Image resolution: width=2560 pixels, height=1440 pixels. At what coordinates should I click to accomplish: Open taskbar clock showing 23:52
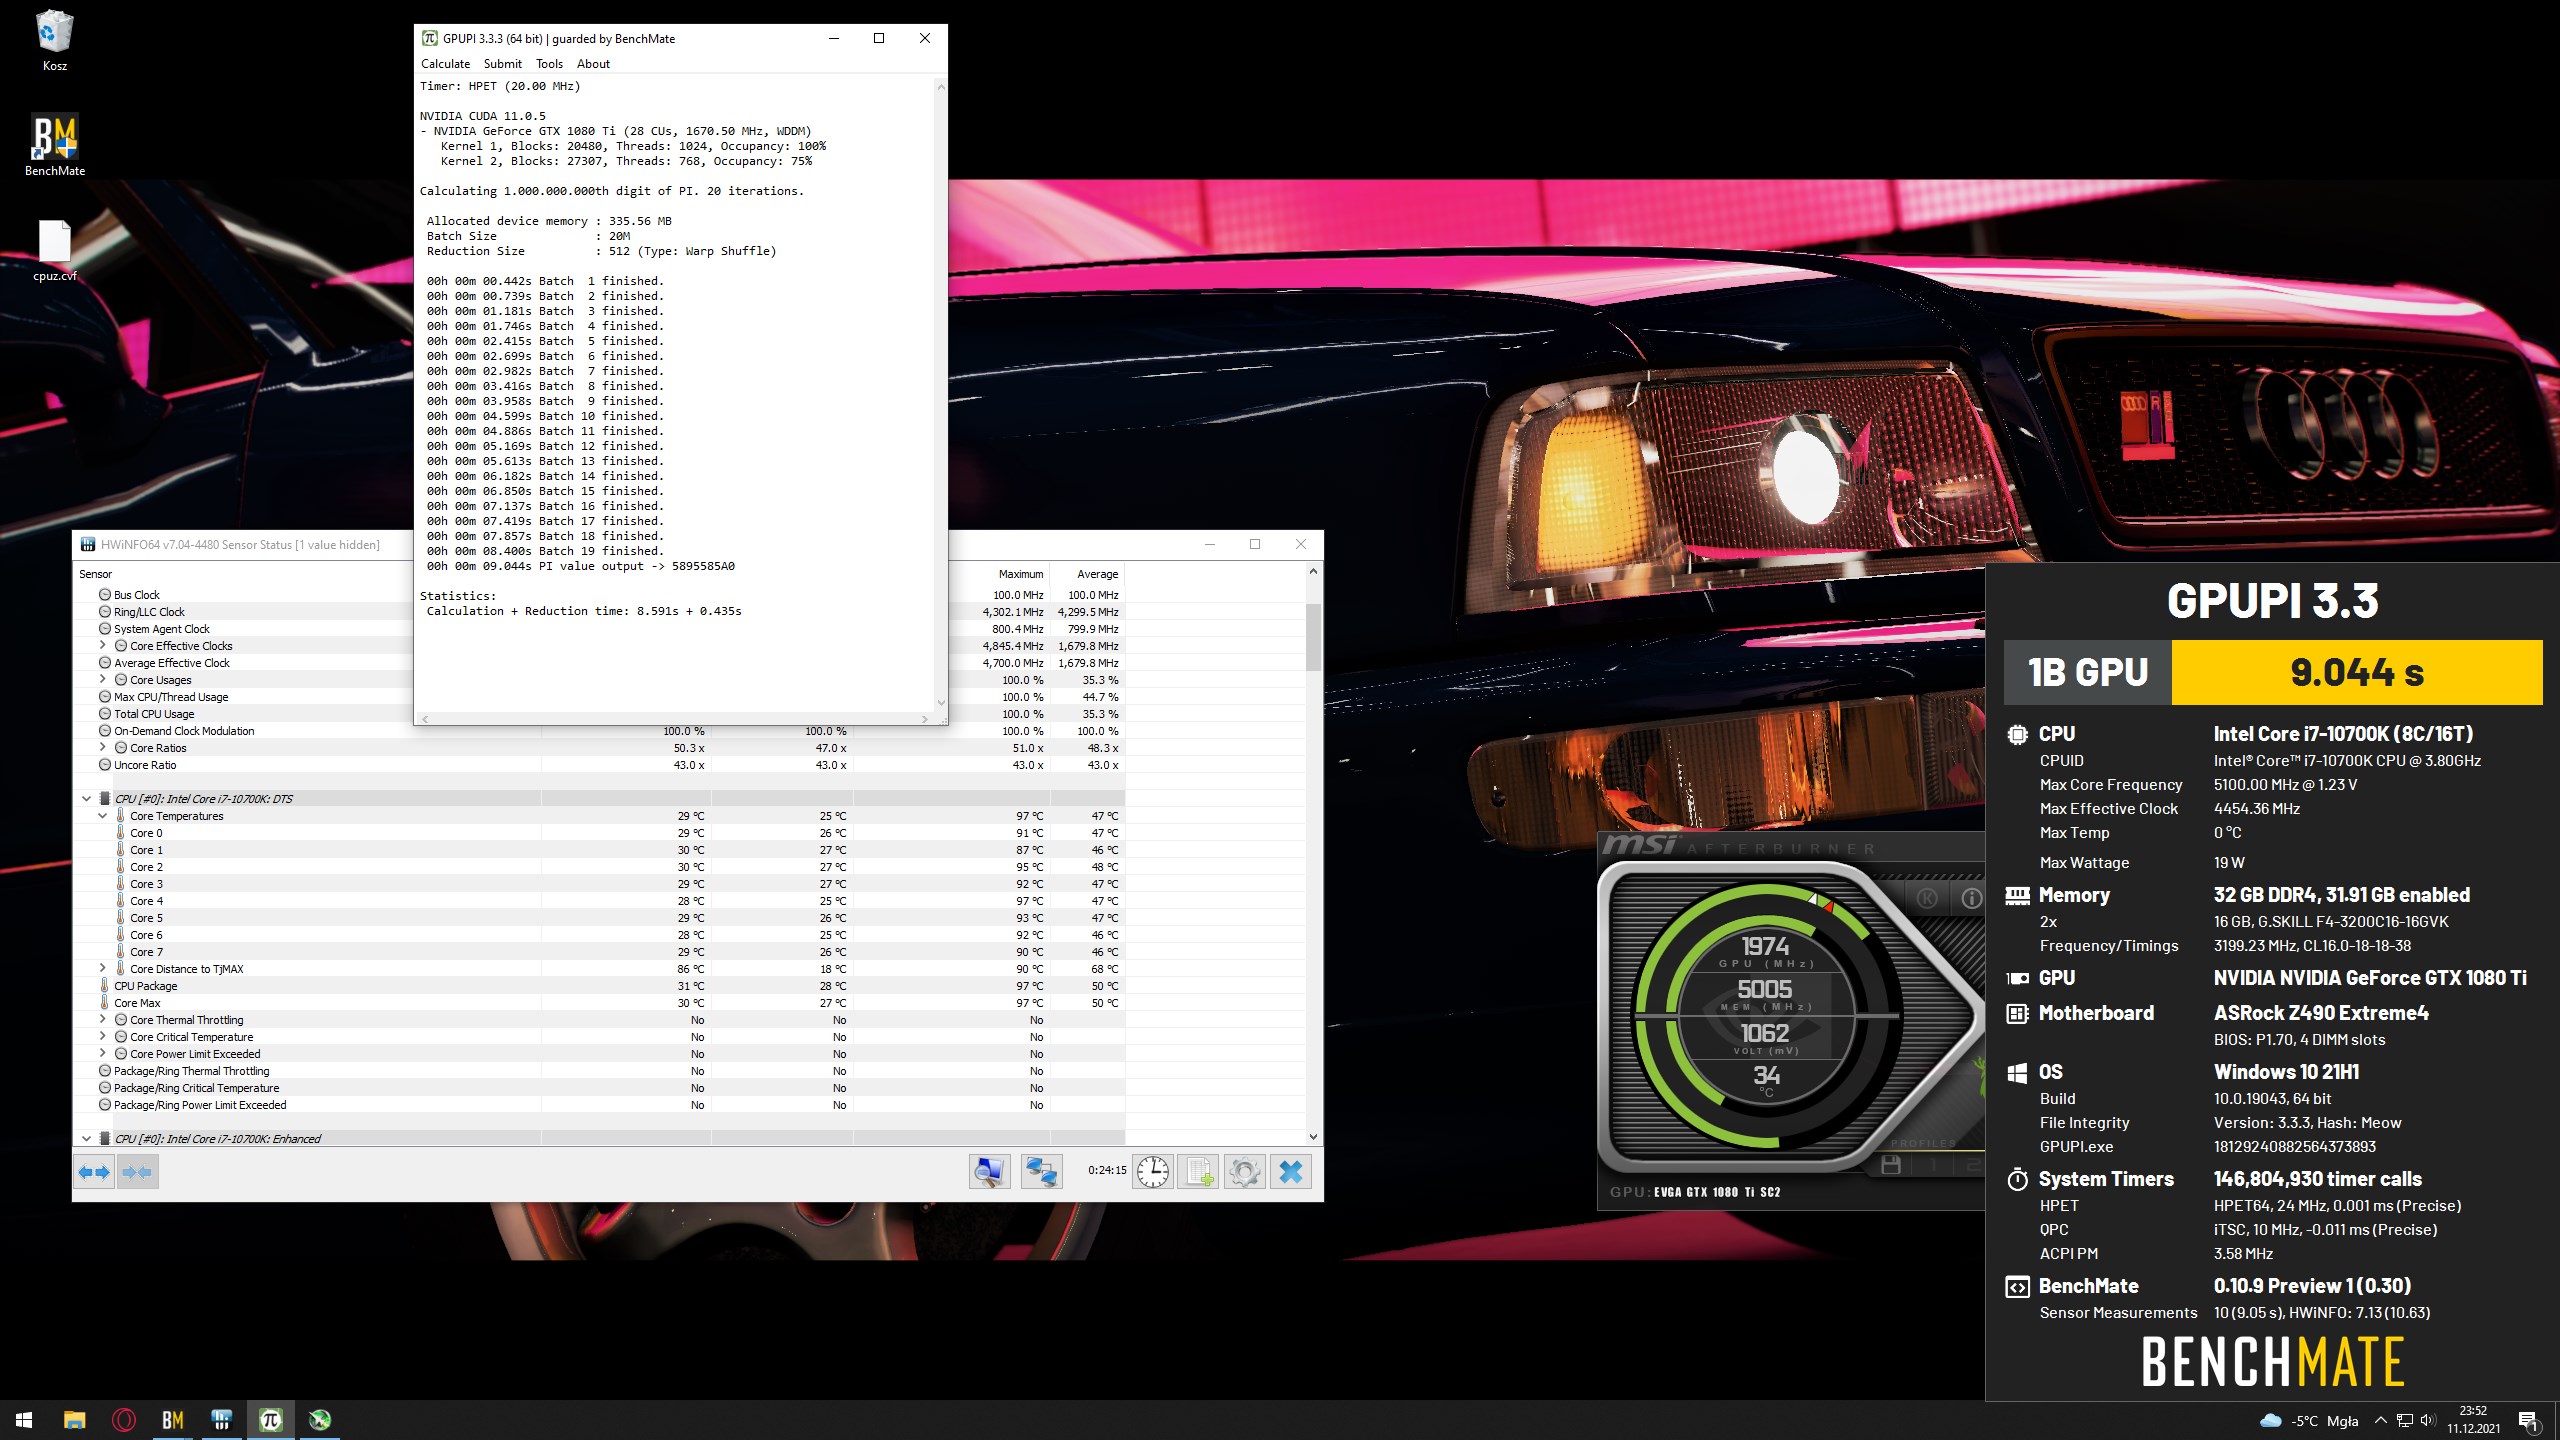[x=2473, y=1420]
